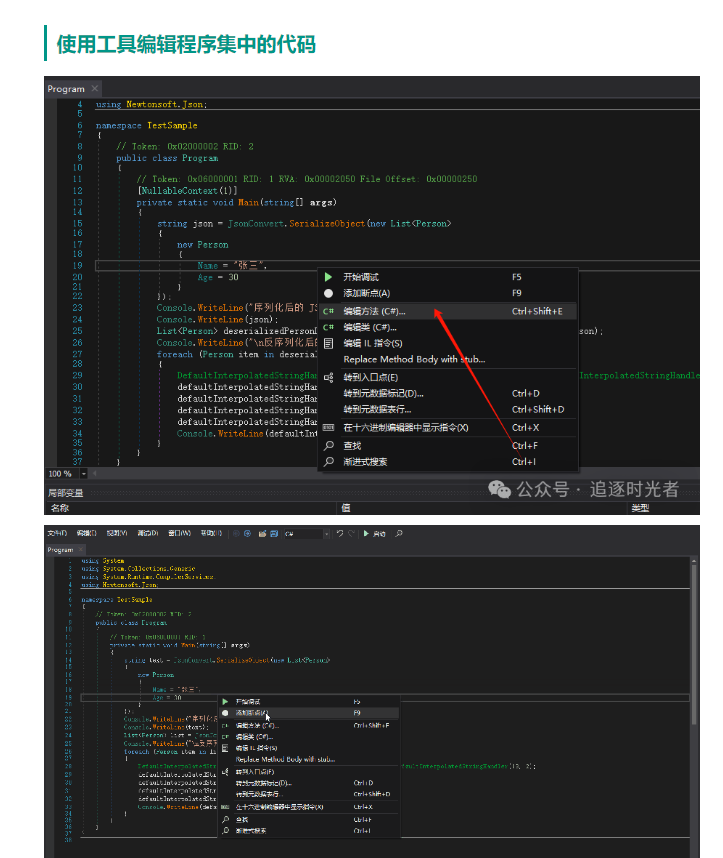This screenshot has width=723, height=858.
Task: Click the 值 column header in 局部变量 panel
Action: [x=346, y=508]
